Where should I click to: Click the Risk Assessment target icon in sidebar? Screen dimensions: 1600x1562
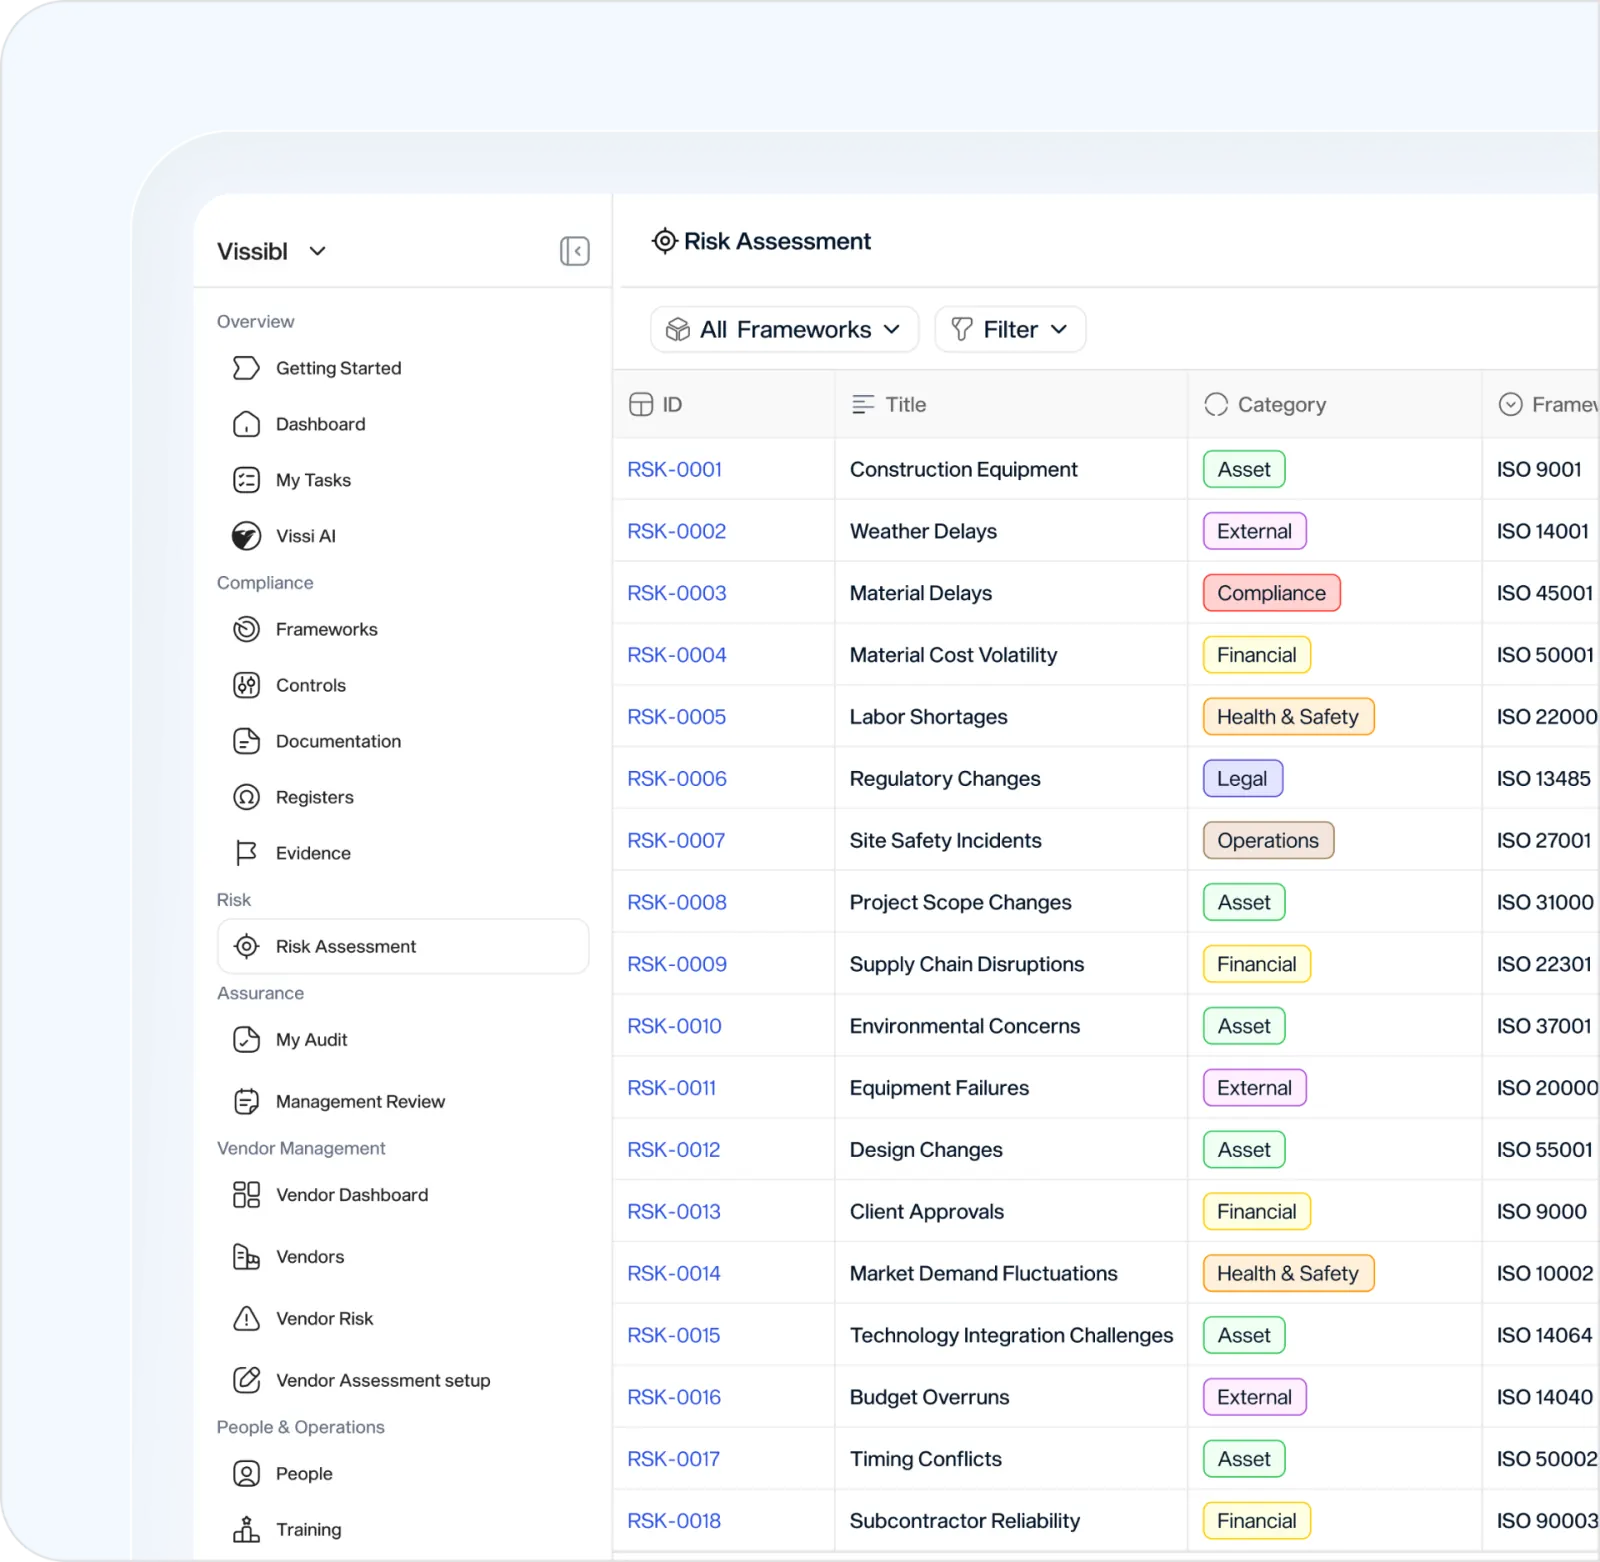246,946
